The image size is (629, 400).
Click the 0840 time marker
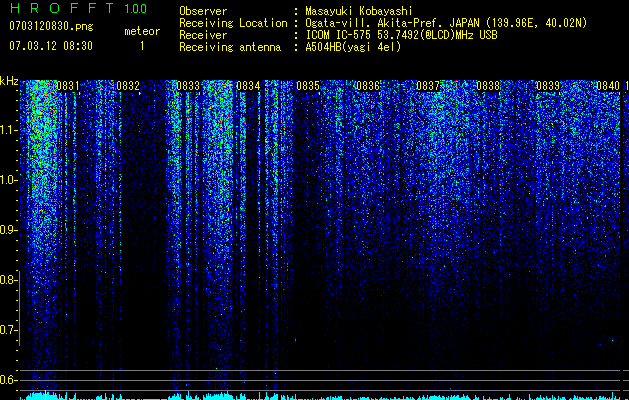pos(608,86)
